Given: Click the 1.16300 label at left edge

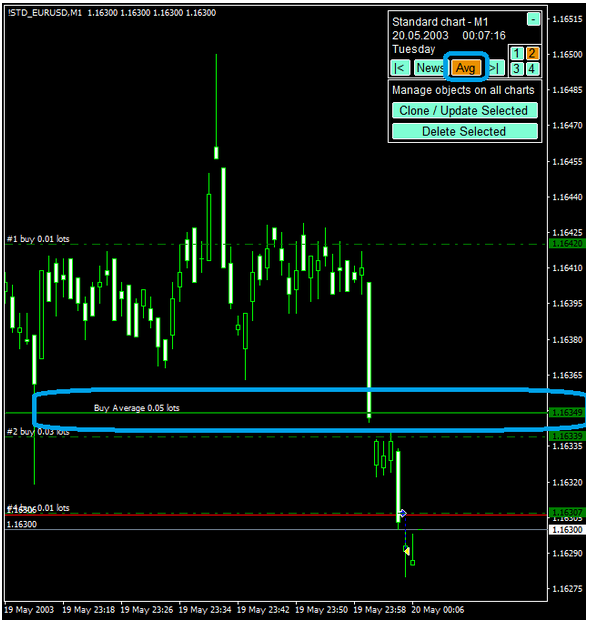Looking at the screenshot, I should pyautogui.click(x=22, y=524).
